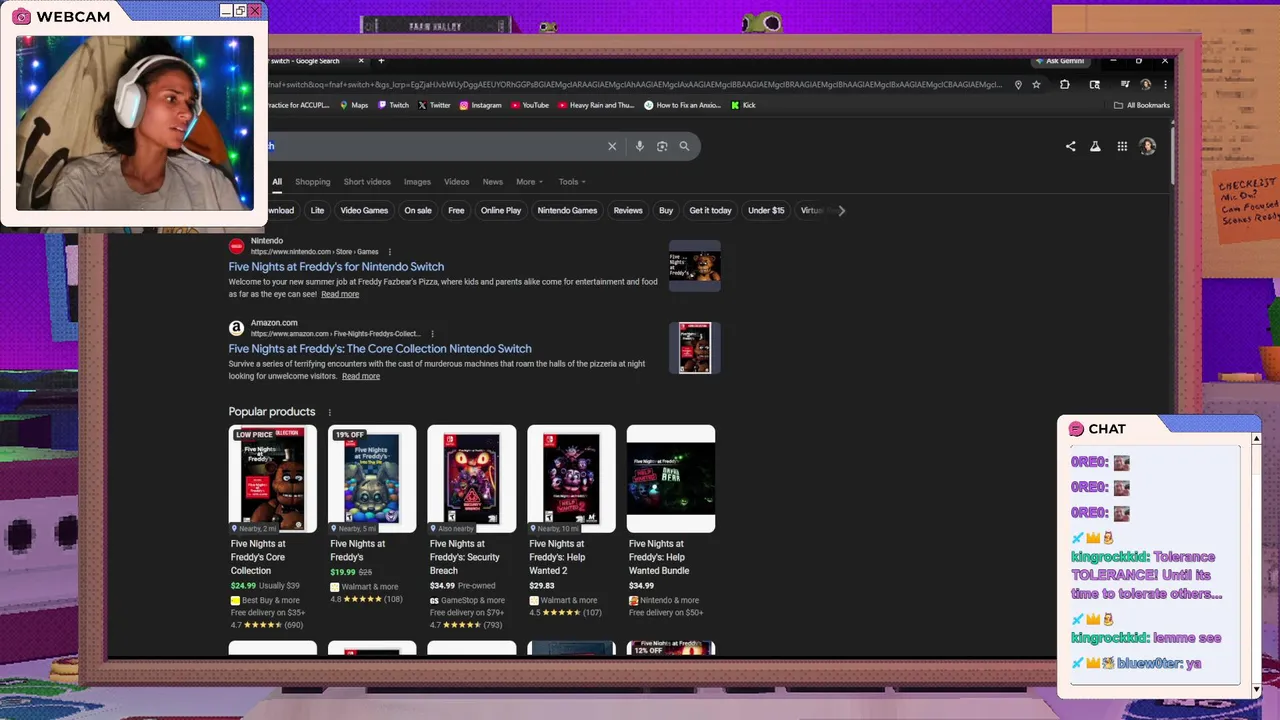Image resolution: width=1280 pixels, height=720 pixels.
Task: Apply the Lite filter chip
Action: pos(317,210)
